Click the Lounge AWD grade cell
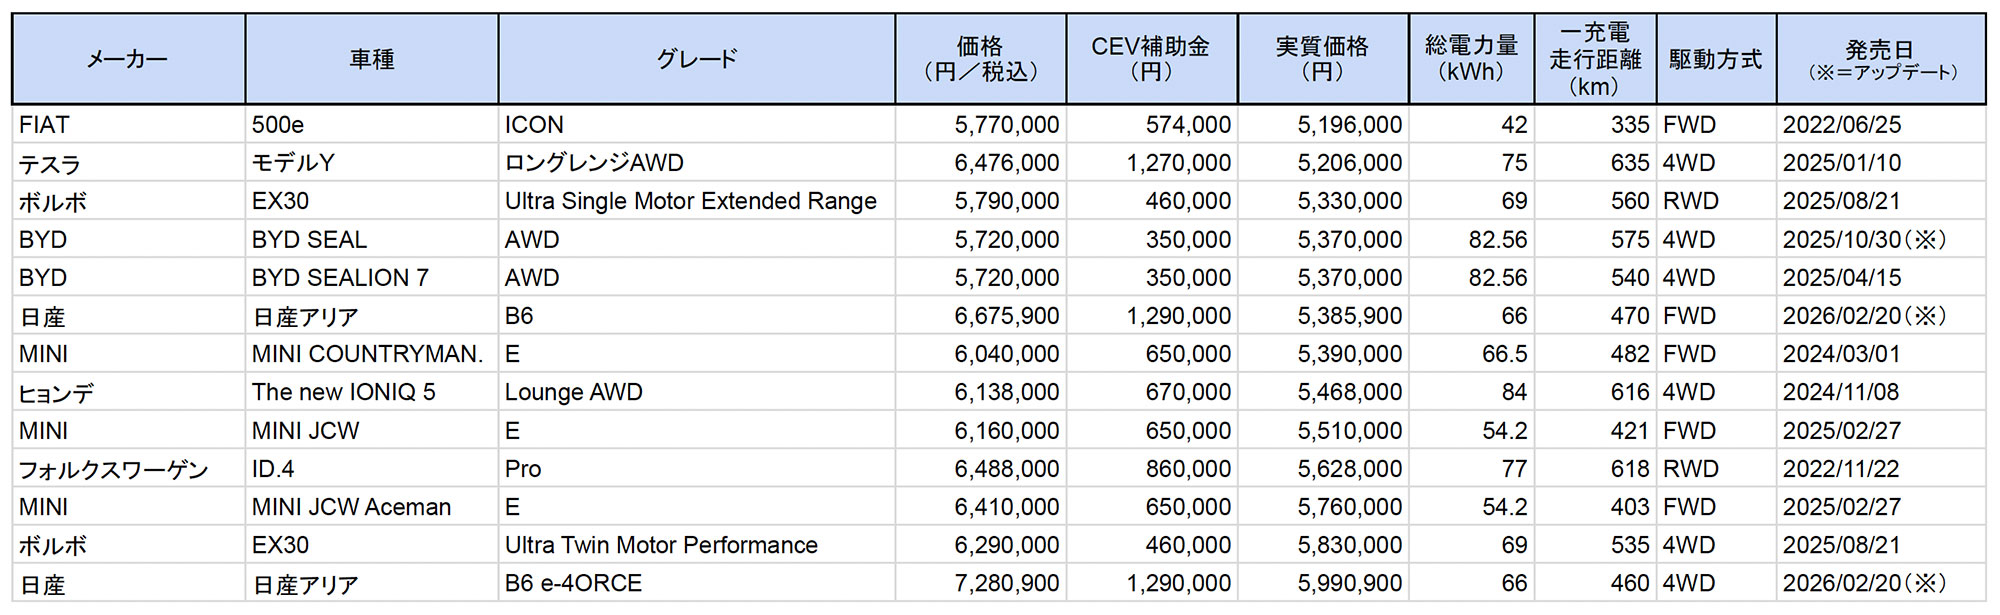The height and width of the screenshot is (615, 2000). click(573, 392)
